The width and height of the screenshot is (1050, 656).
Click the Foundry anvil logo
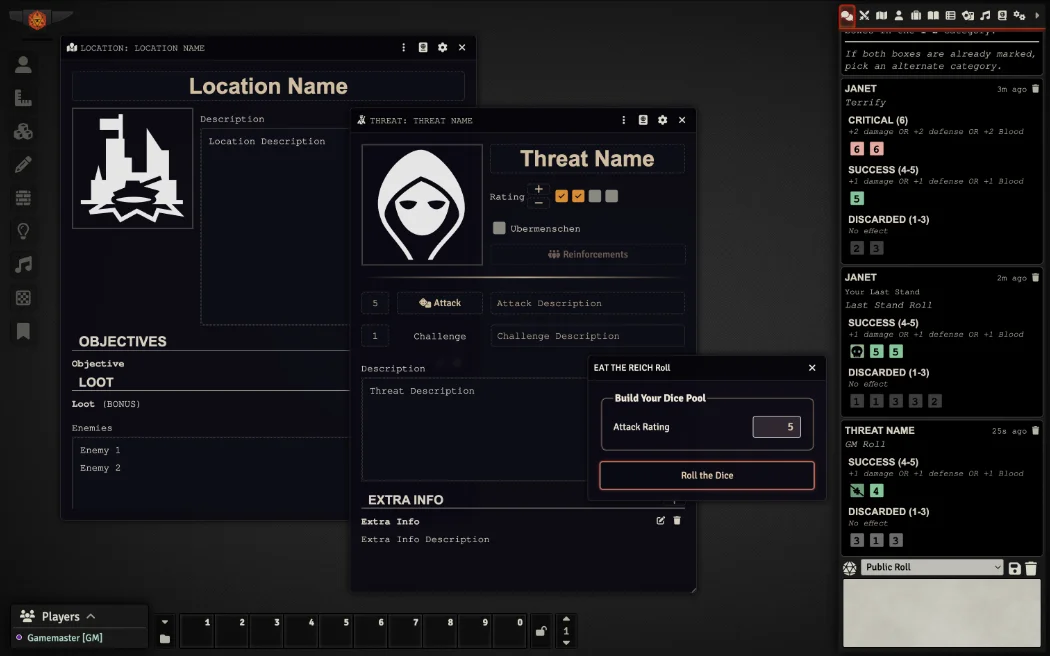(x=38, y=19)
